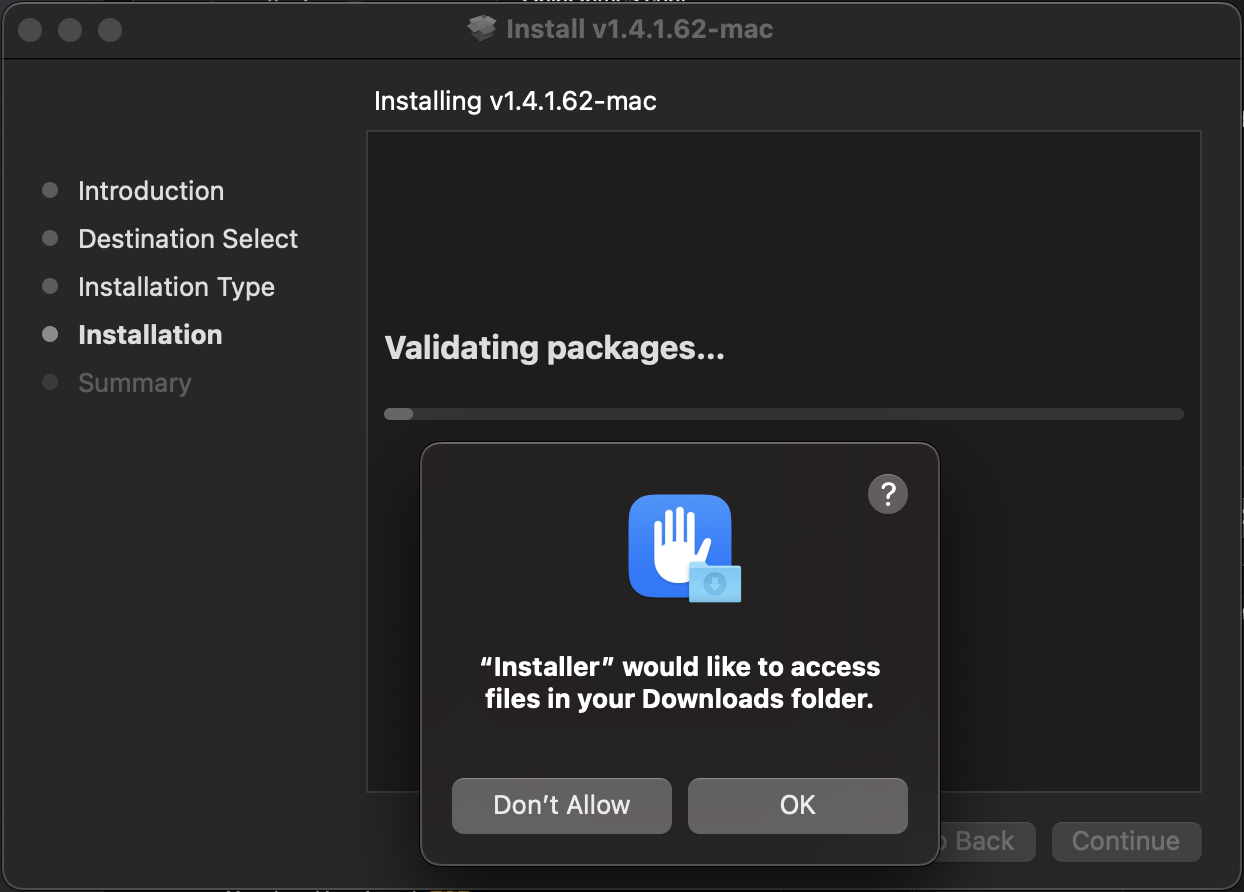Select the highlighted Installation step
The image size is (1244, 892).
point(150,335)
